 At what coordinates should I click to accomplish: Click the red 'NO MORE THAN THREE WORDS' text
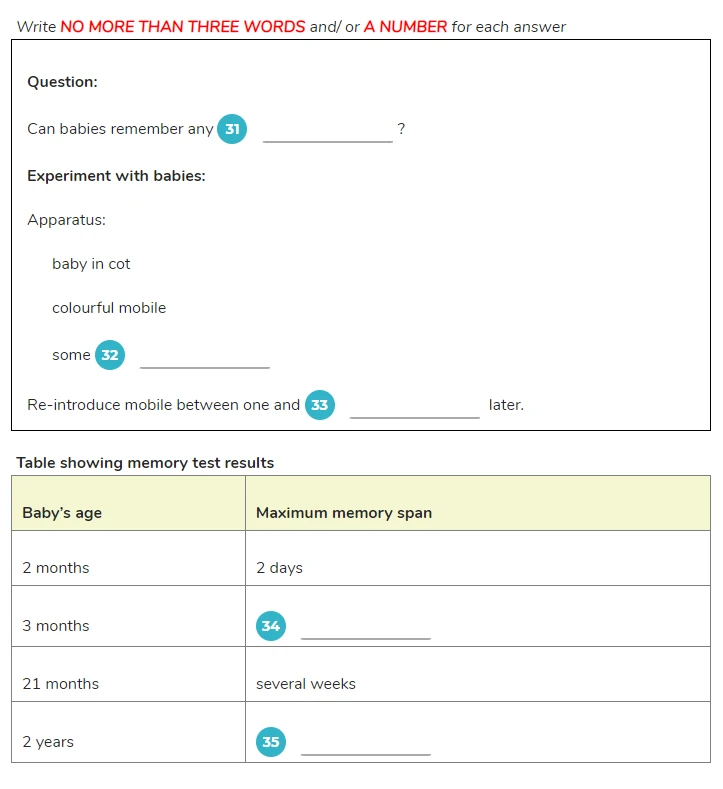click(x=183, y=27)
